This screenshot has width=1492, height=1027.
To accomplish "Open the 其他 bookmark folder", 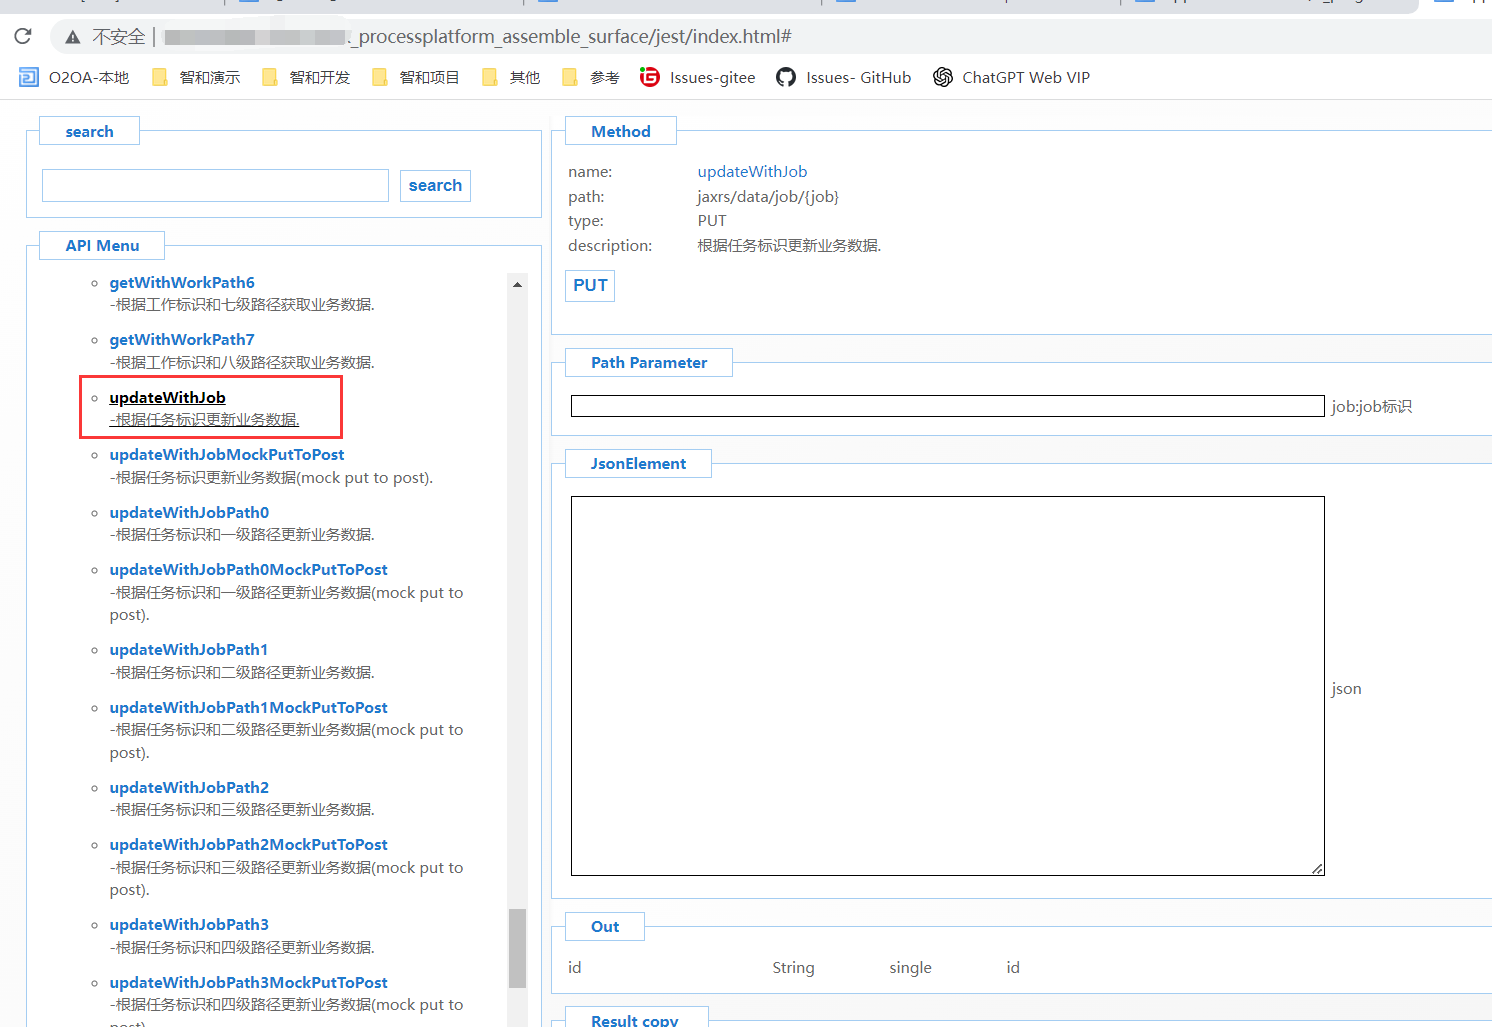I will click(x=511, y=78).
